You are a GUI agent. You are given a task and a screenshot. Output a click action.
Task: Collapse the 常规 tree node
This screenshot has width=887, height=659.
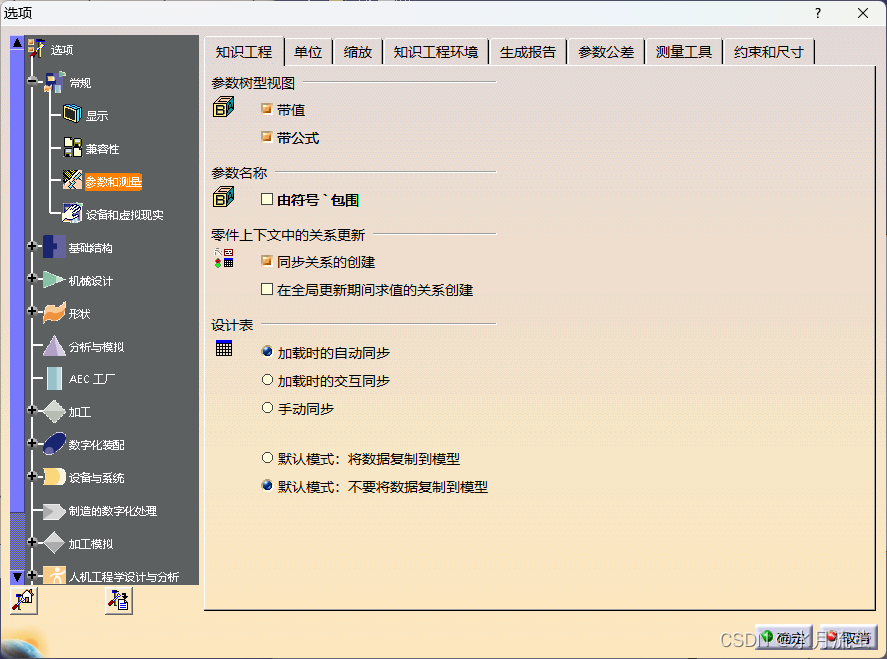click(x=32, y=82)
